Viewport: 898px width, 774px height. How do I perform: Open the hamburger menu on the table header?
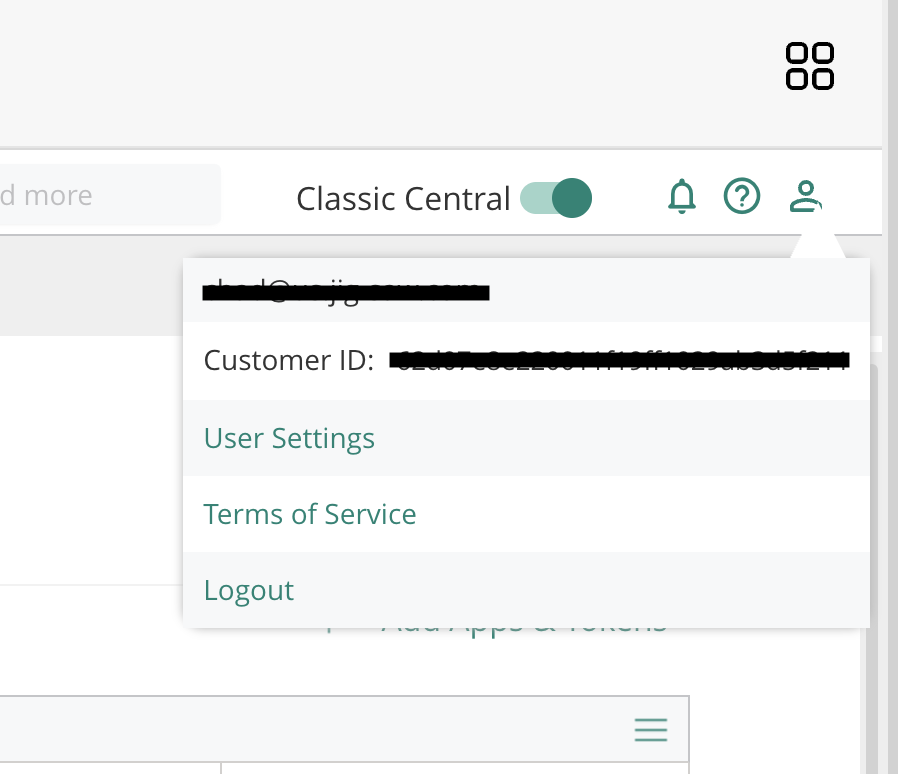tap(651, 730)
